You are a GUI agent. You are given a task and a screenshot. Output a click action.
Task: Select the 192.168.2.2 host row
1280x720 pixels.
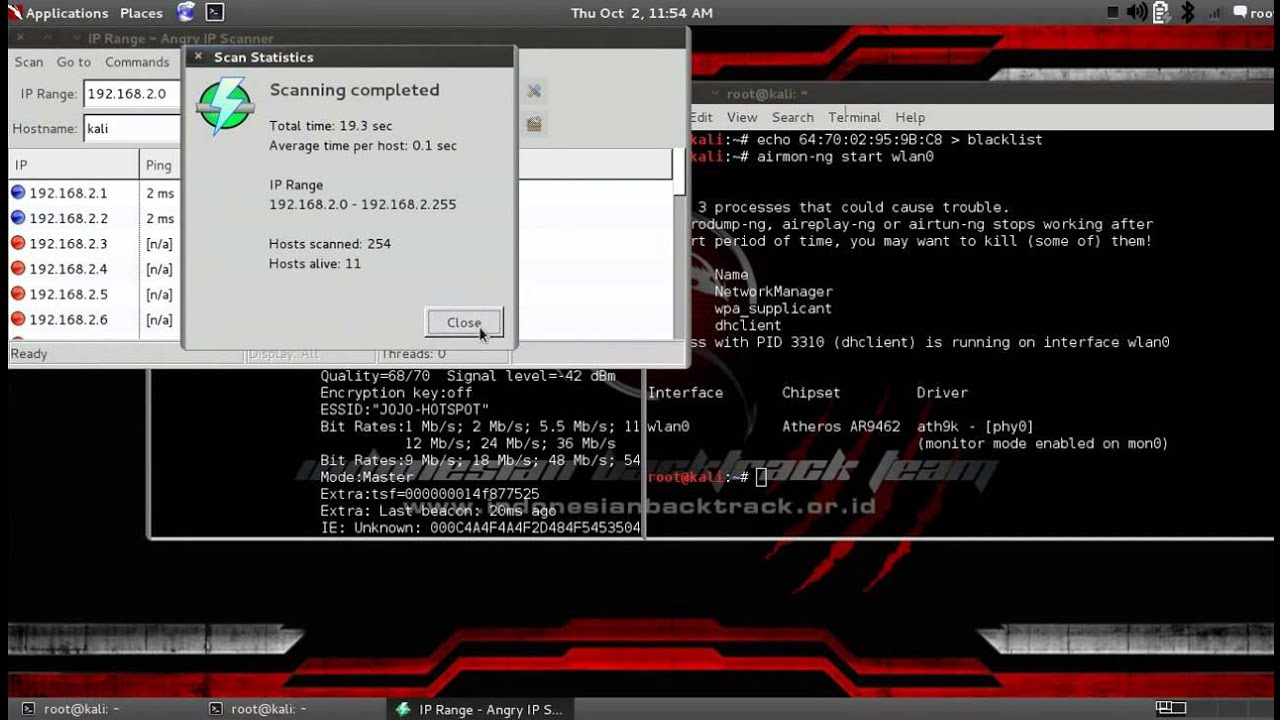[95, 218]
